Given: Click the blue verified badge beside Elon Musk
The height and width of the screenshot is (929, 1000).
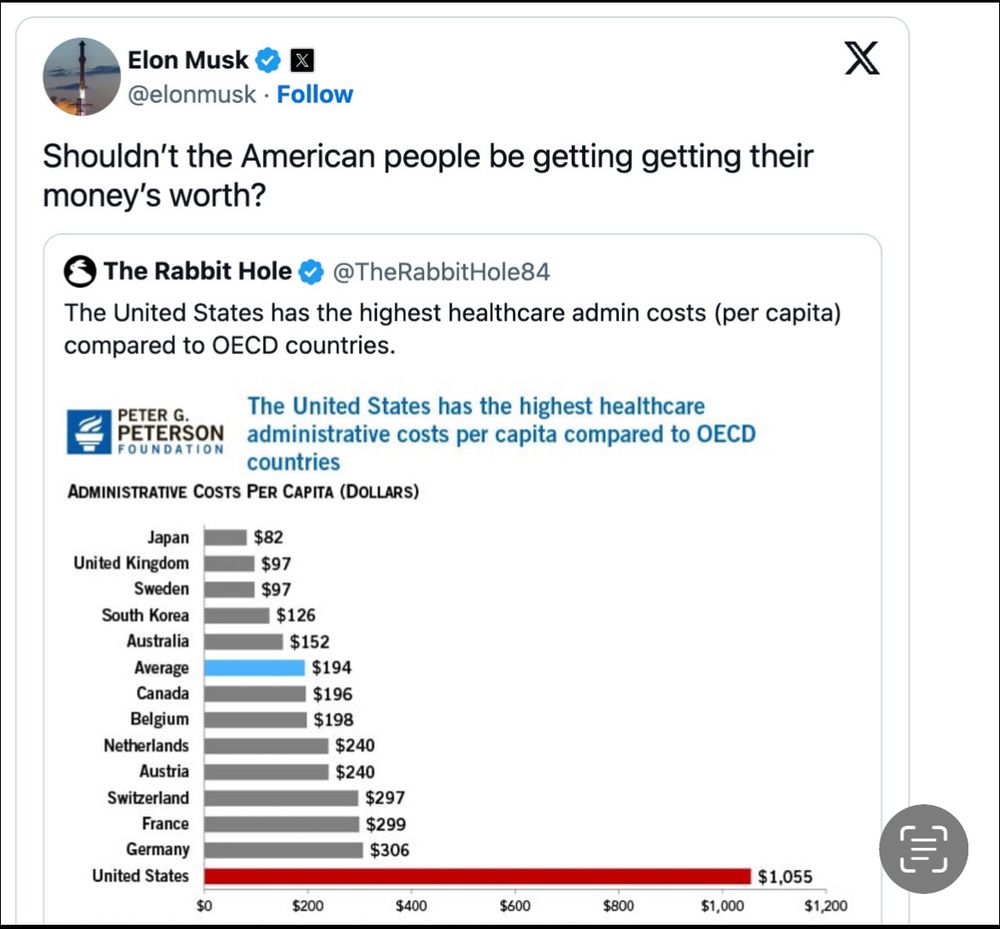Looking at the screenshot, I should (x=268, y=60).
